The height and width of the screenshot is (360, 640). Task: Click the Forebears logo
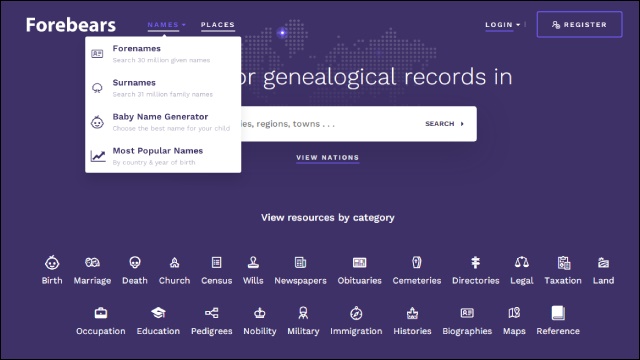71,25
